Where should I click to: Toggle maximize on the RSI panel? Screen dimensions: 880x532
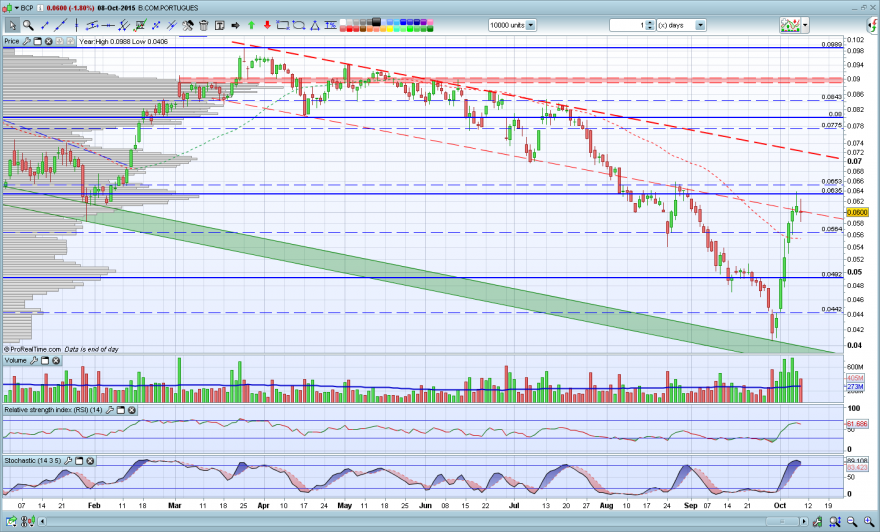(121, 410)
